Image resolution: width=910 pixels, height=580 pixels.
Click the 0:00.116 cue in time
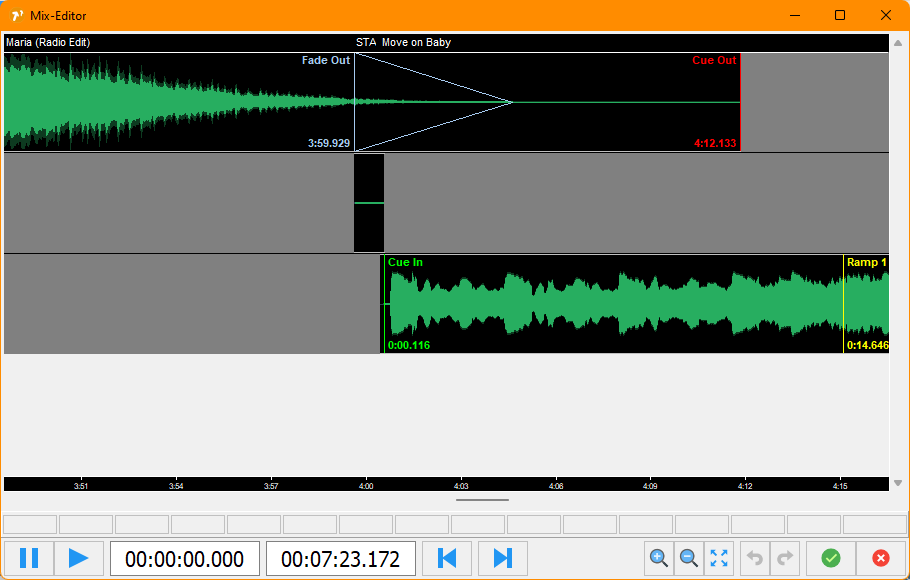click(x=409, y=345)
